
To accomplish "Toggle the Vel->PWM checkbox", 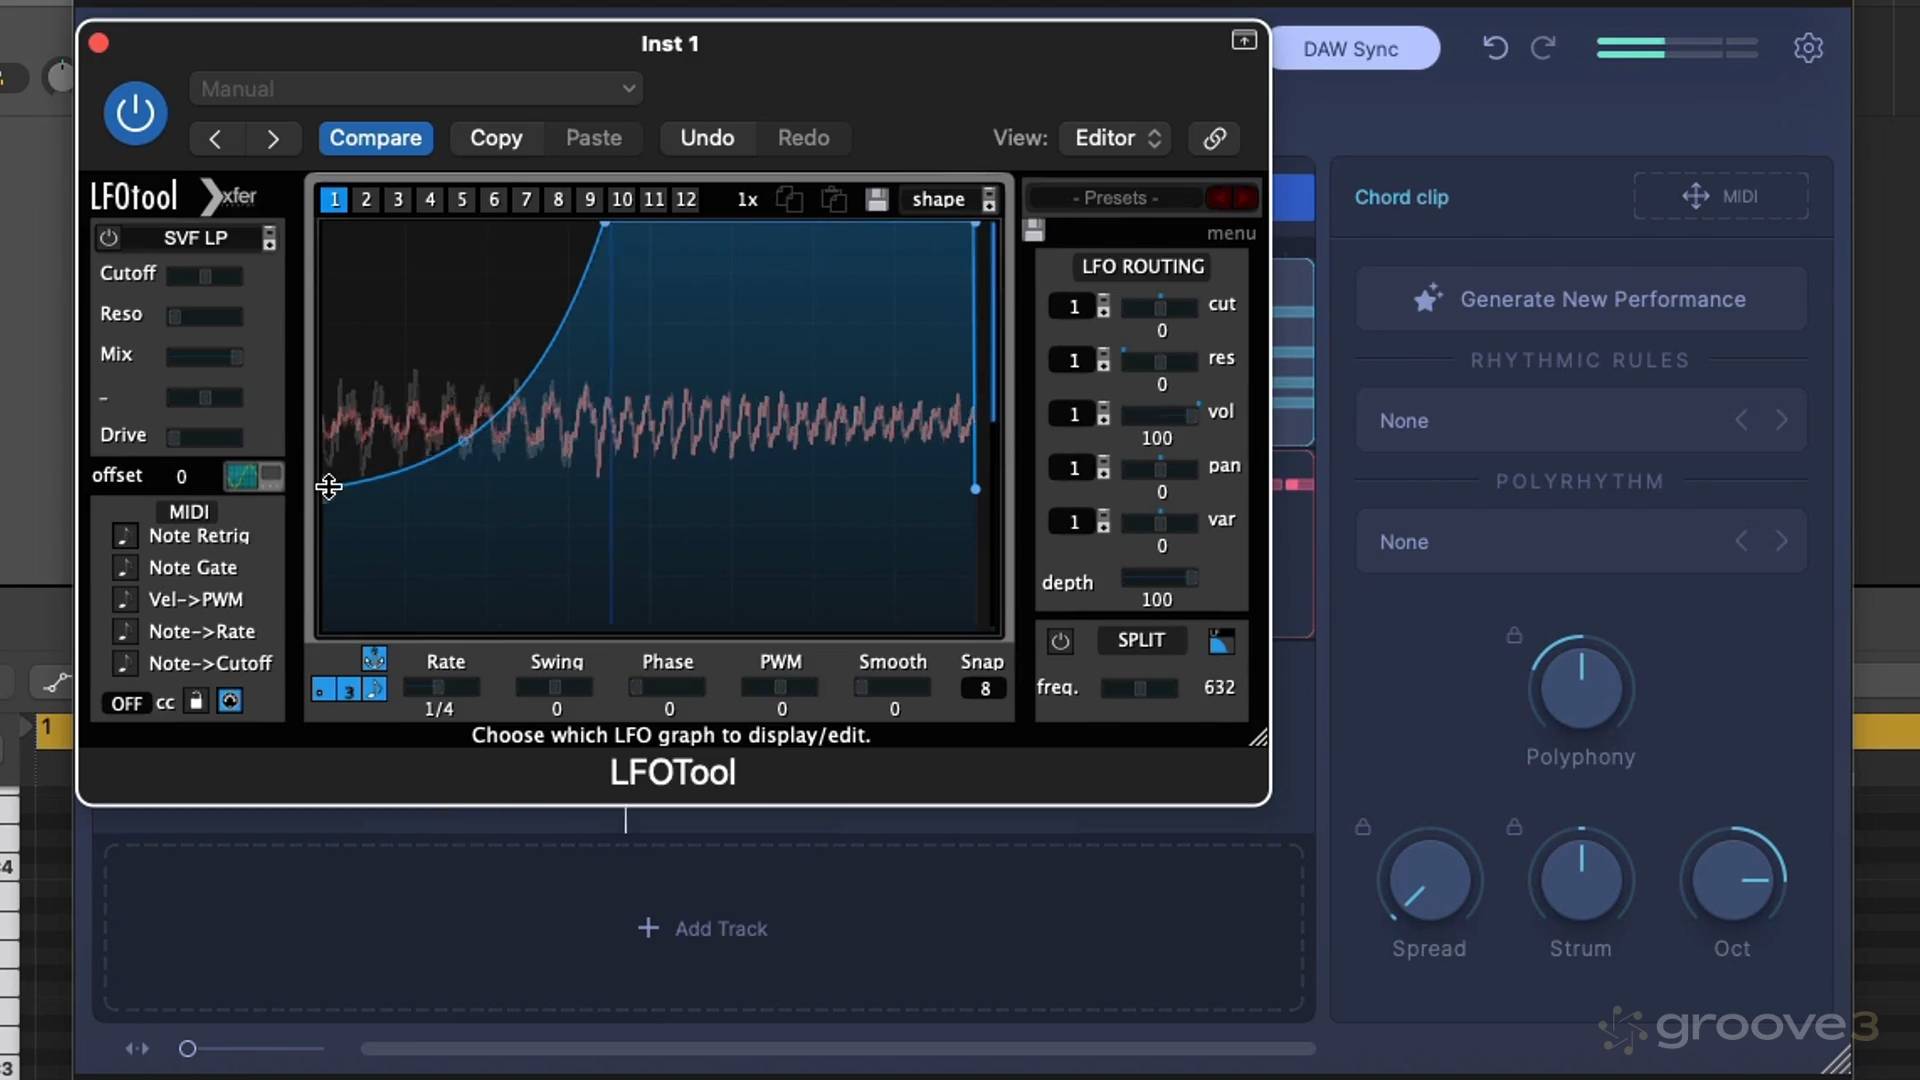I will click(124, 600).
